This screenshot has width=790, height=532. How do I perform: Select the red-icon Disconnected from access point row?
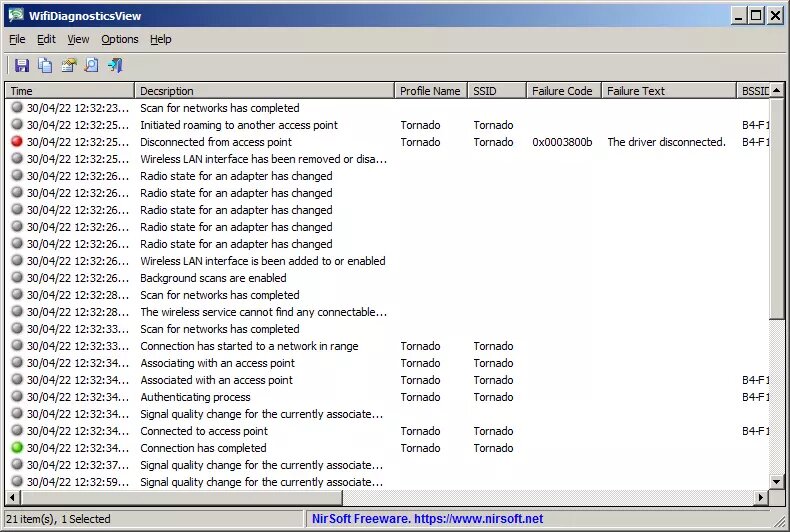tap(215, 142)
